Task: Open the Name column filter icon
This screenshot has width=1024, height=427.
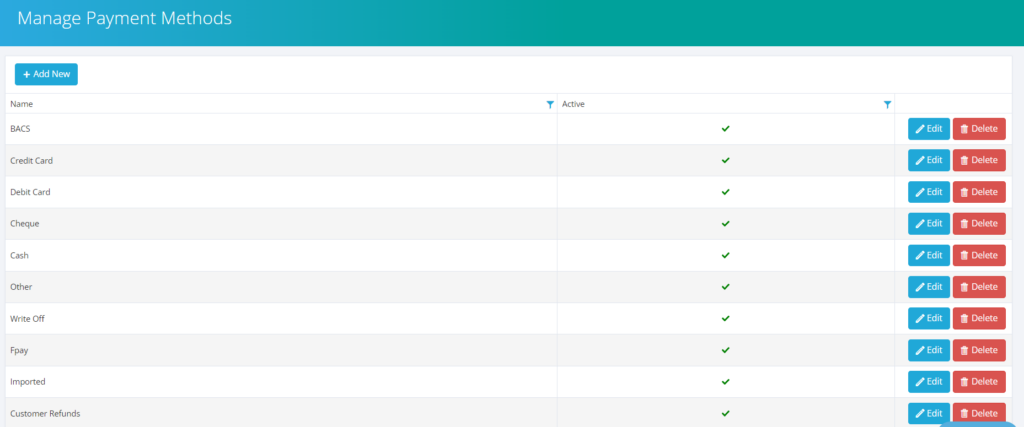Action: pos(550,104)
